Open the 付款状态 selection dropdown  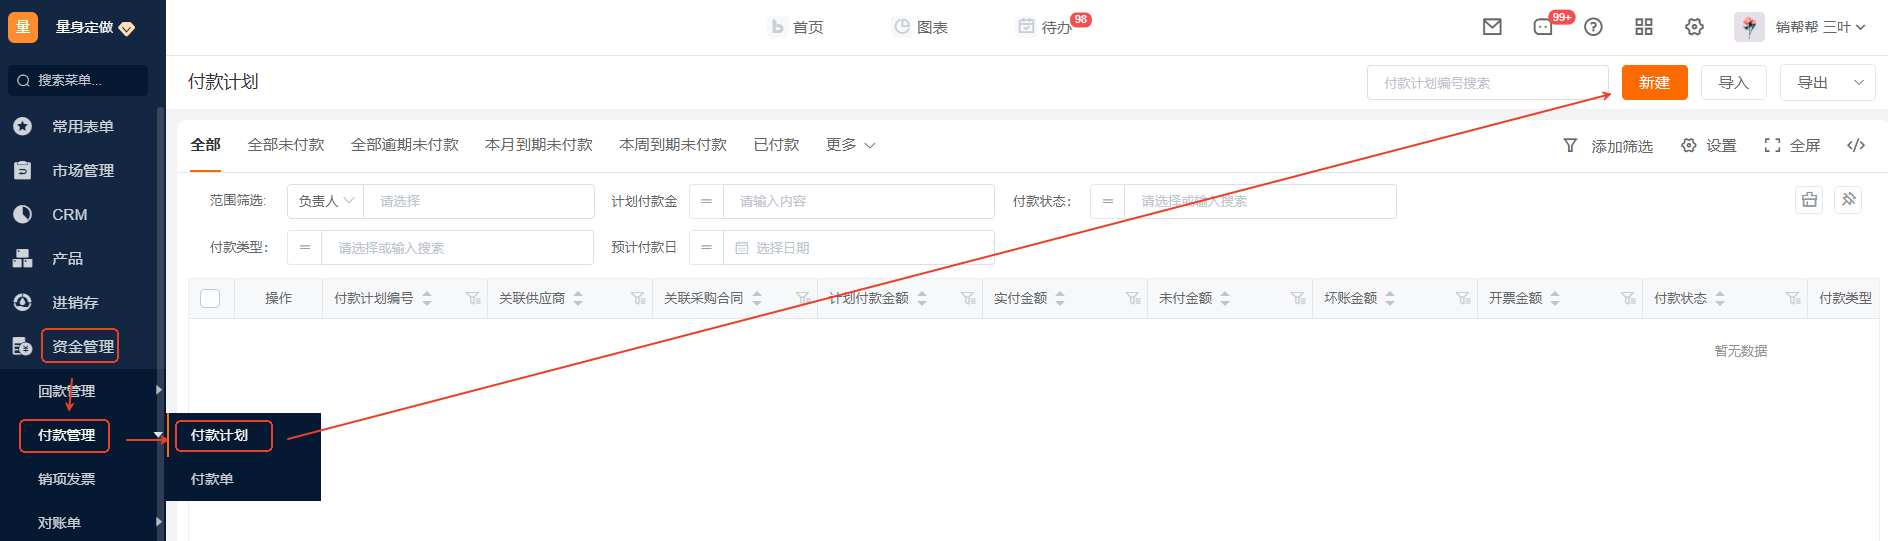pyautogui.click(x=1260, y=201)
